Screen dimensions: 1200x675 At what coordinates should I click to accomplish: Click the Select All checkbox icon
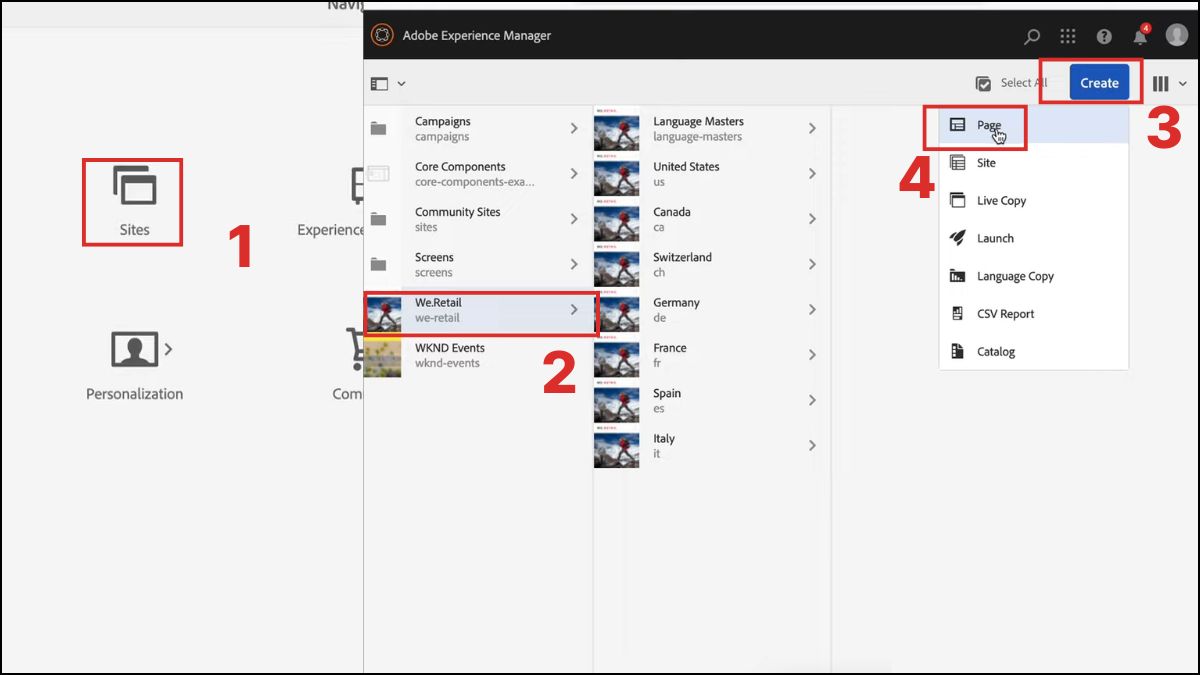983,84
